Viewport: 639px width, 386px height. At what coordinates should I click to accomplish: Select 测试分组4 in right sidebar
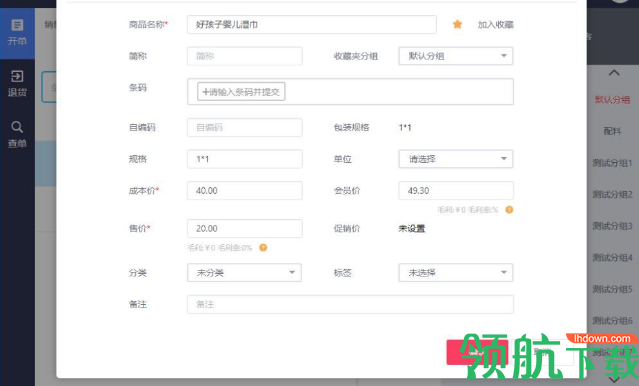pos(613,258)
